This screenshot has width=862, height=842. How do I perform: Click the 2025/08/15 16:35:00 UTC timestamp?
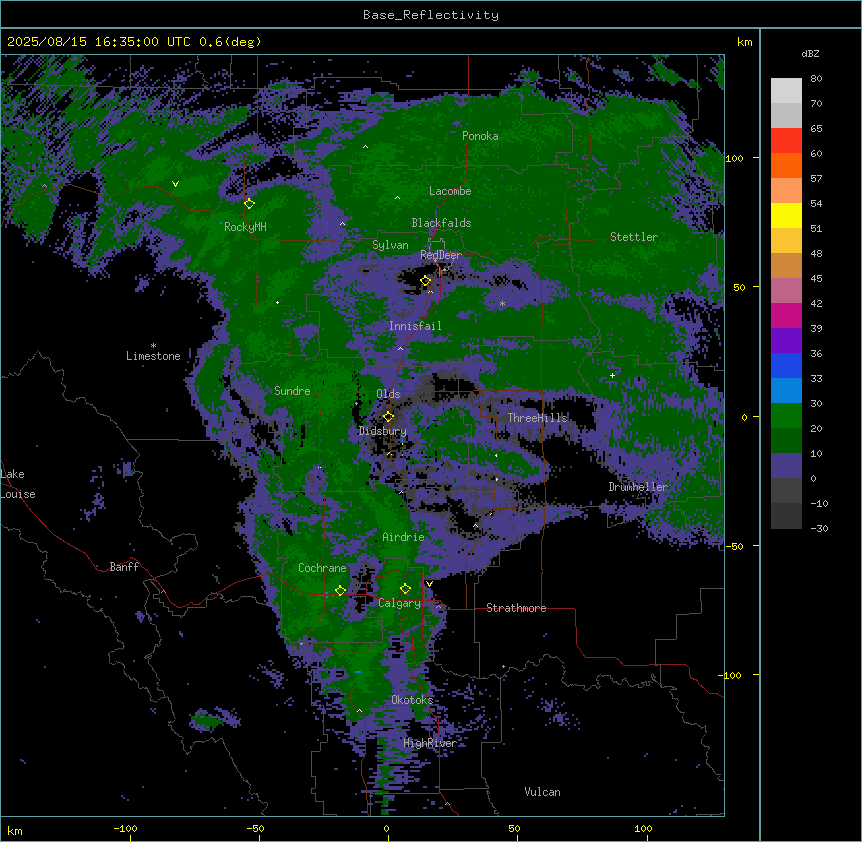[99, 42]
